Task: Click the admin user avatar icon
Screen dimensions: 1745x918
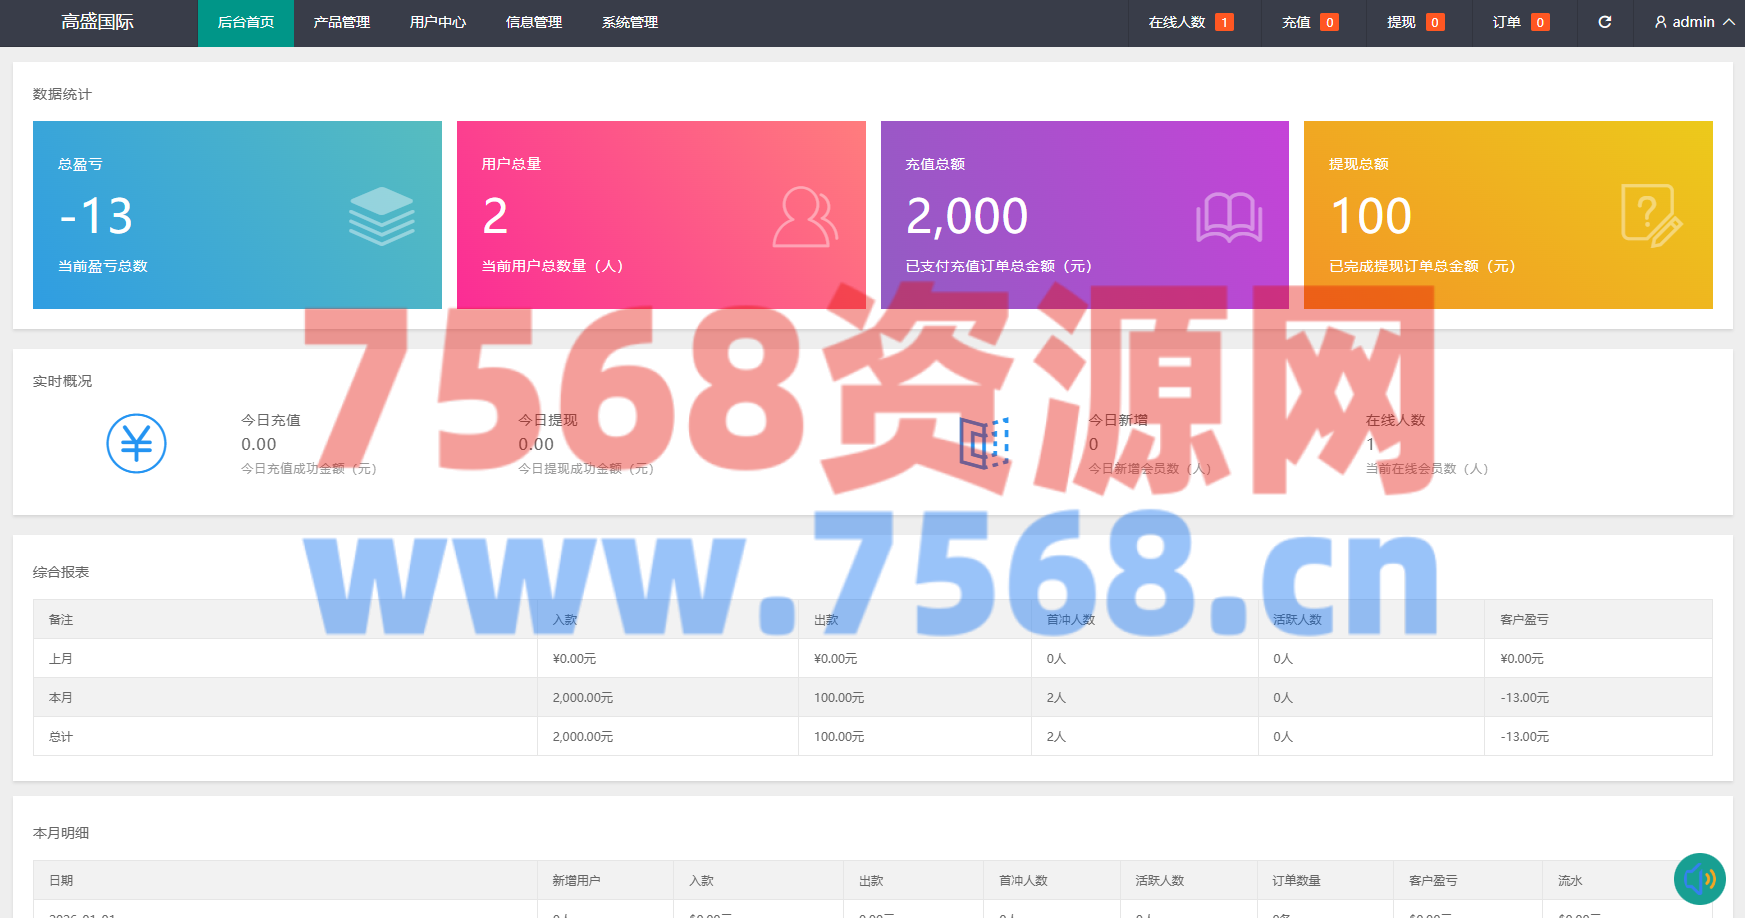Action: tap(1660, 22)
